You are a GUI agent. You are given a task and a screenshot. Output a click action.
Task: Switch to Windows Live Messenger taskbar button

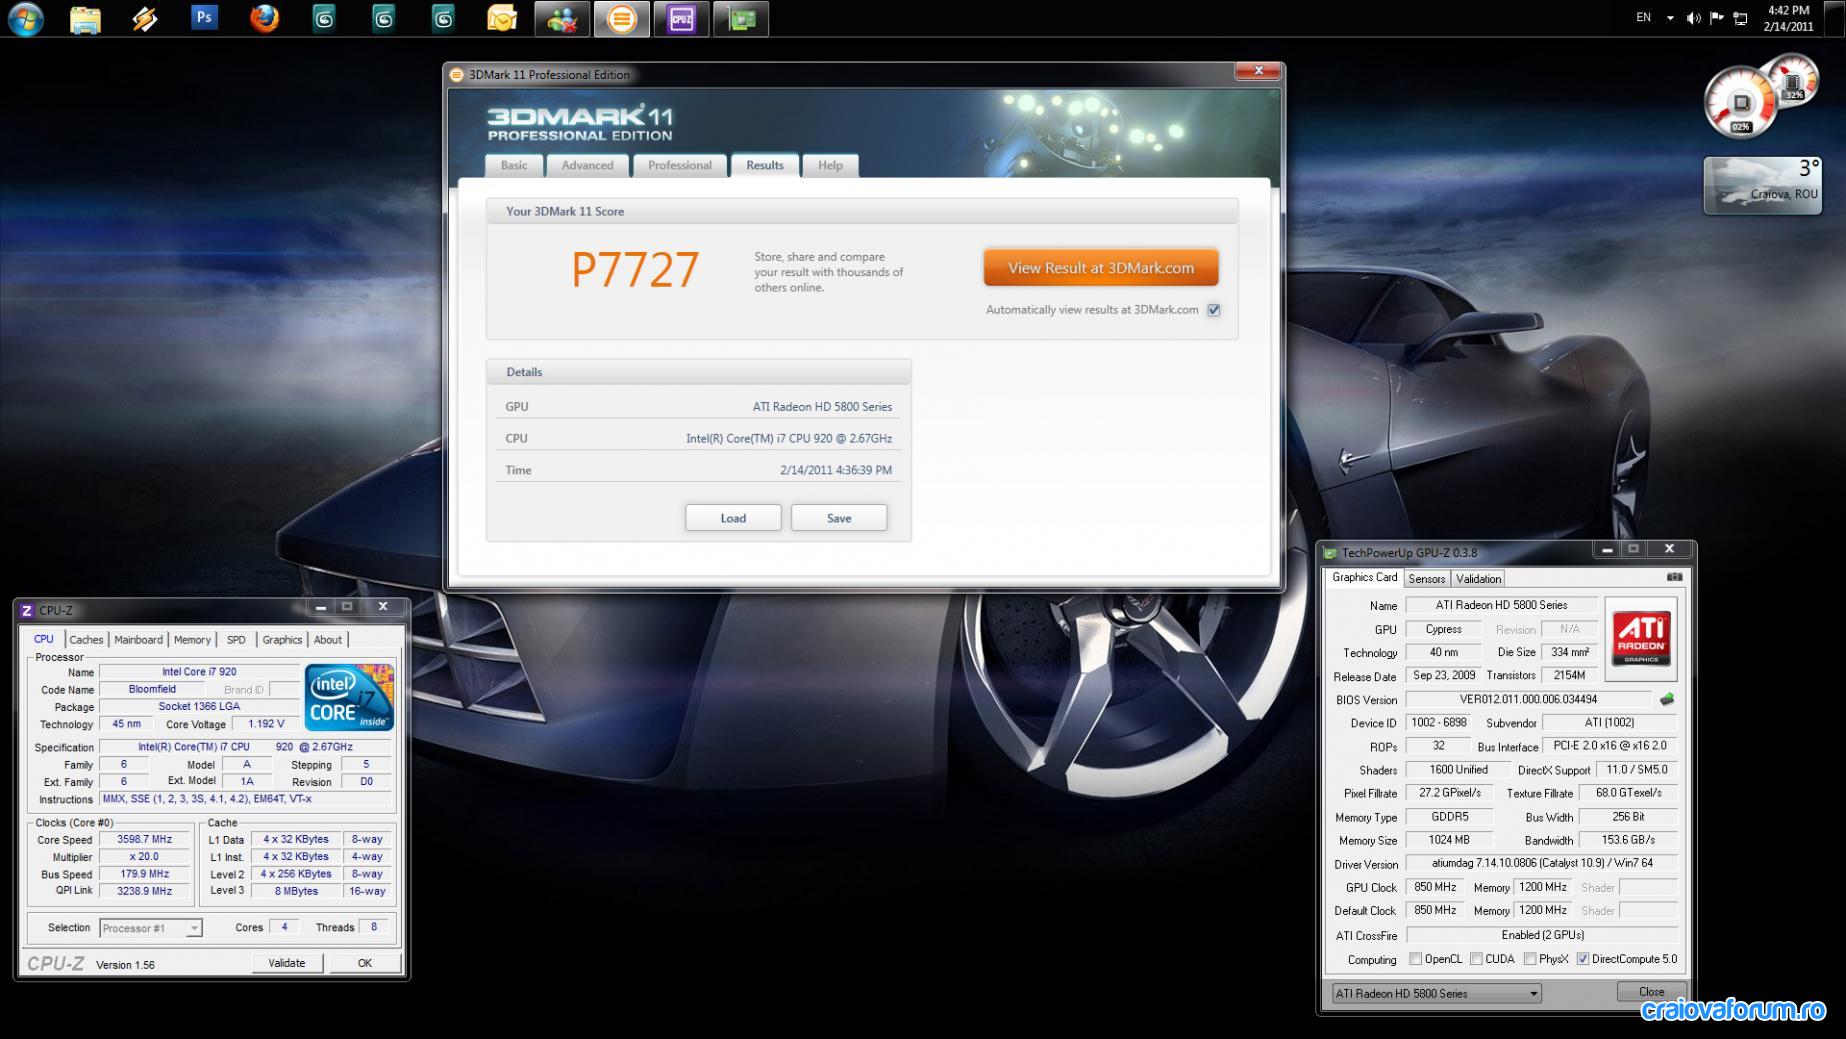pyautogui.click(x=562, y=18)
